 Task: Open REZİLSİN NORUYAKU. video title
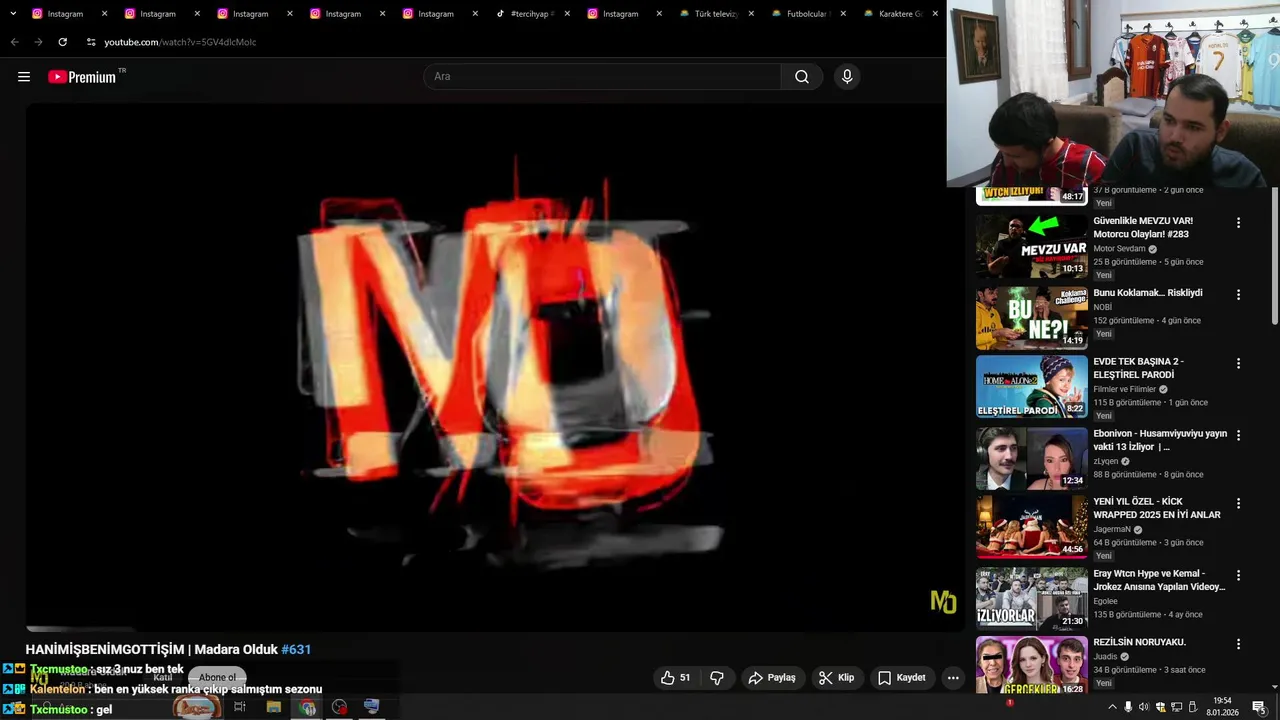[x=1139, y=642]
